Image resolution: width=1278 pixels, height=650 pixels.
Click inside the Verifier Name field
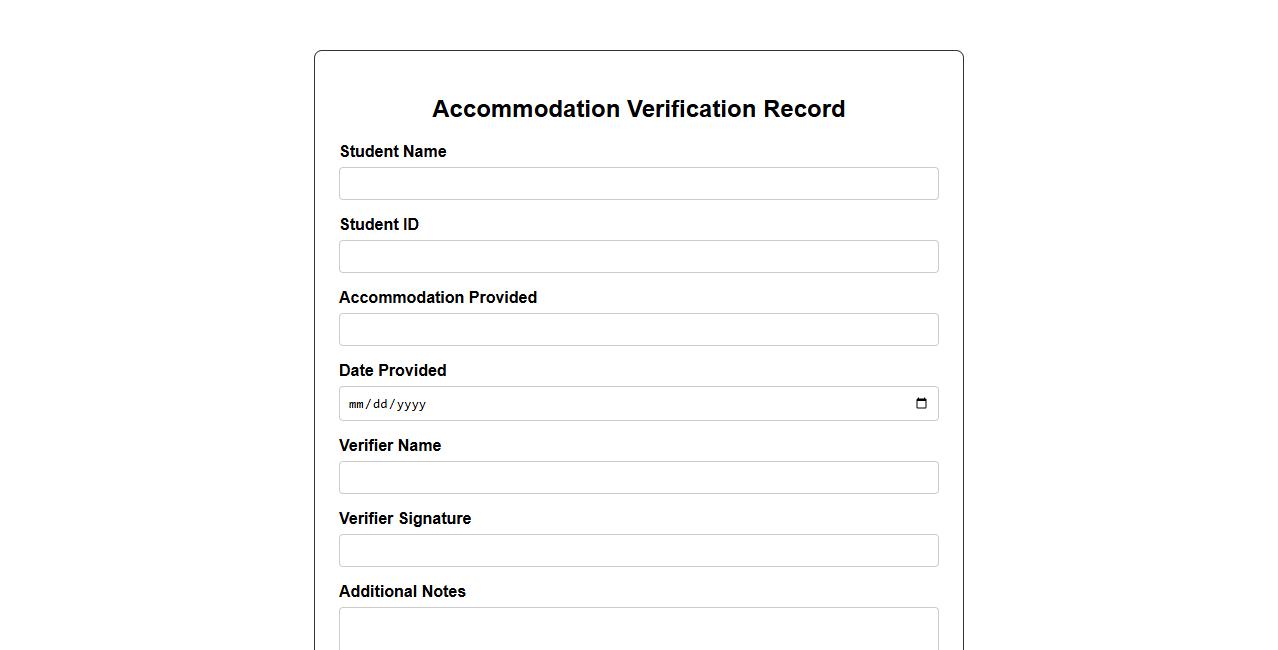(638, 478)
